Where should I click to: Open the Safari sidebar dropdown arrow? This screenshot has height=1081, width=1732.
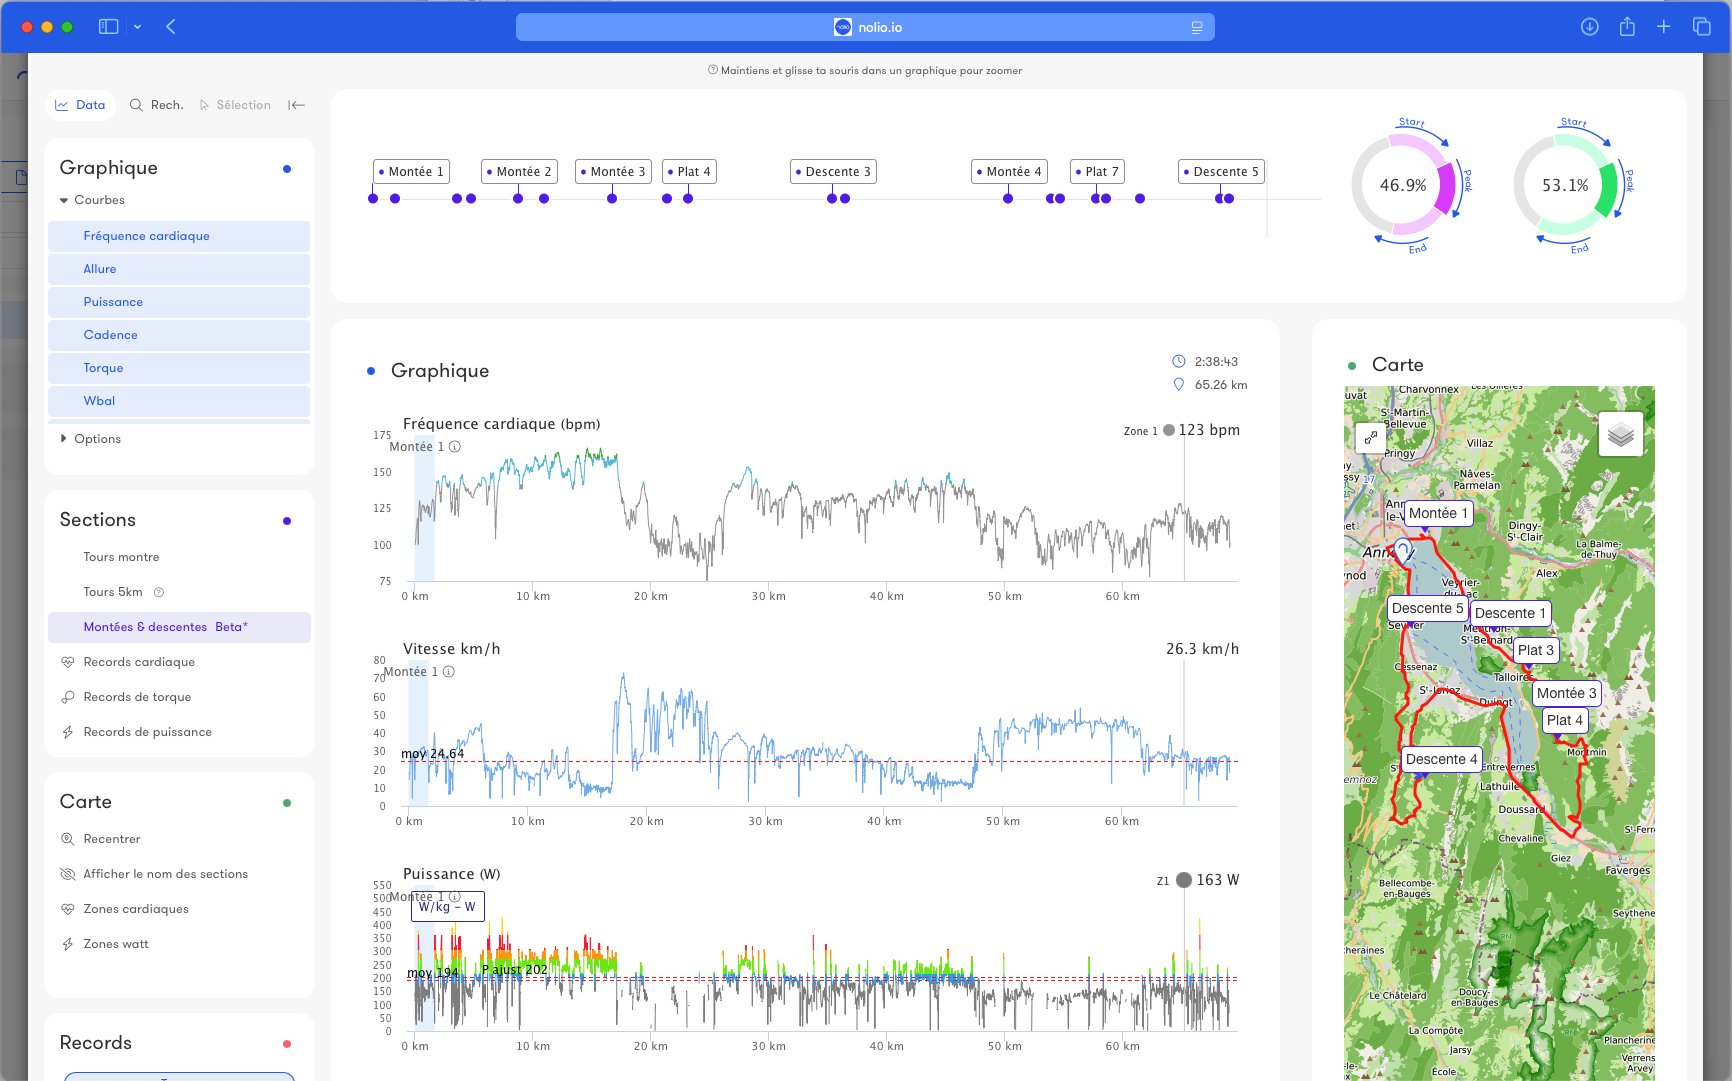137,27
